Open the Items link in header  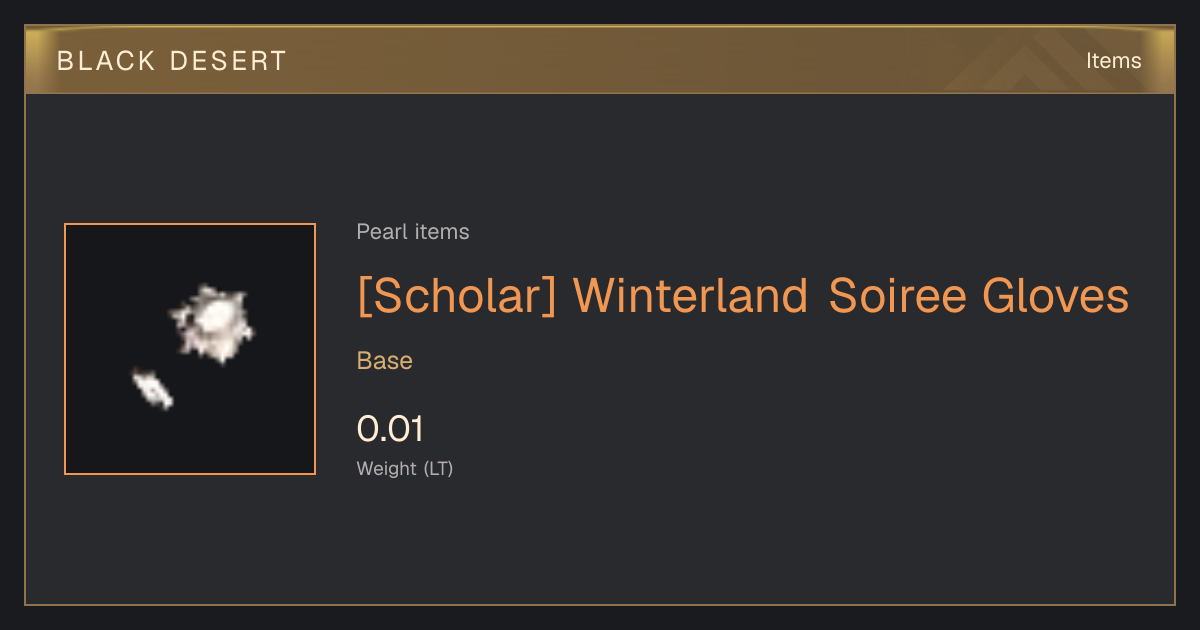tap(1113, 61)
